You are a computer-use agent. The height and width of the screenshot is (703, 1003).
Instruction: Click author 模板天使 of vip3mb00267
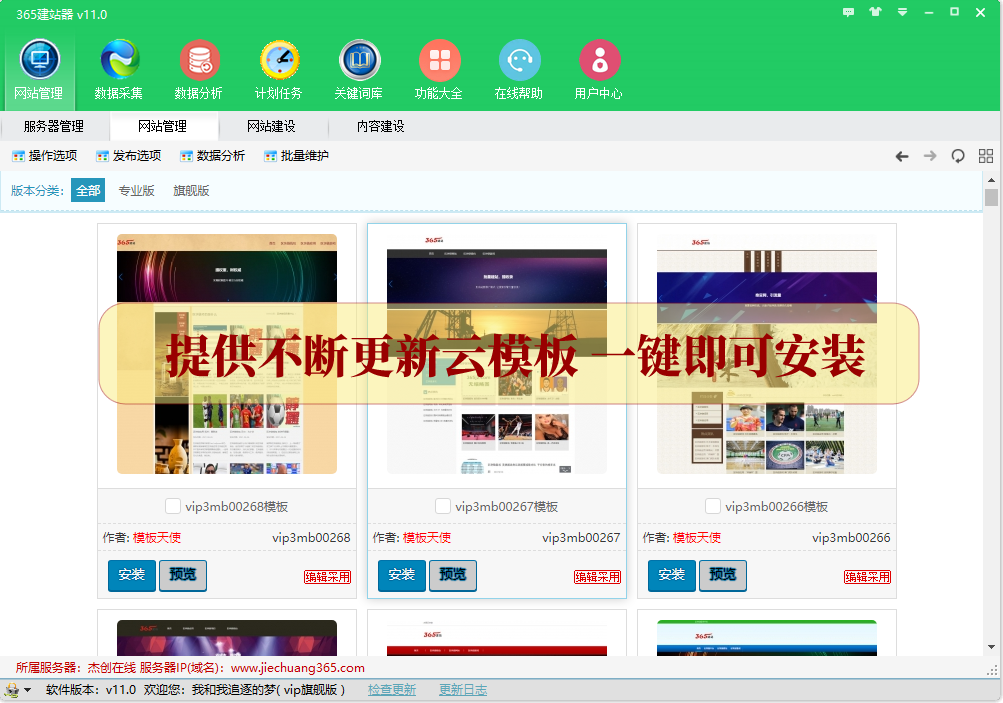(x=427, y=538)
